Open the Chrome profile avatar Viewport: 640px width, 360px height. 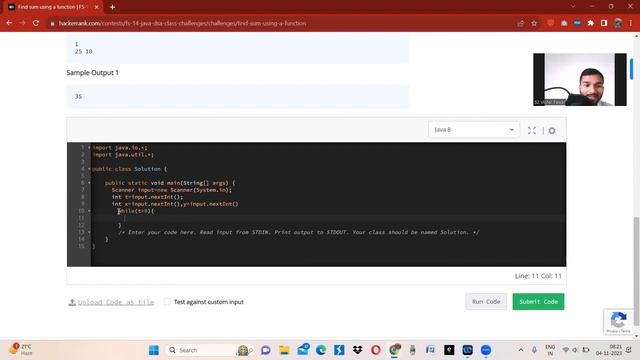(x=618, y=23)
